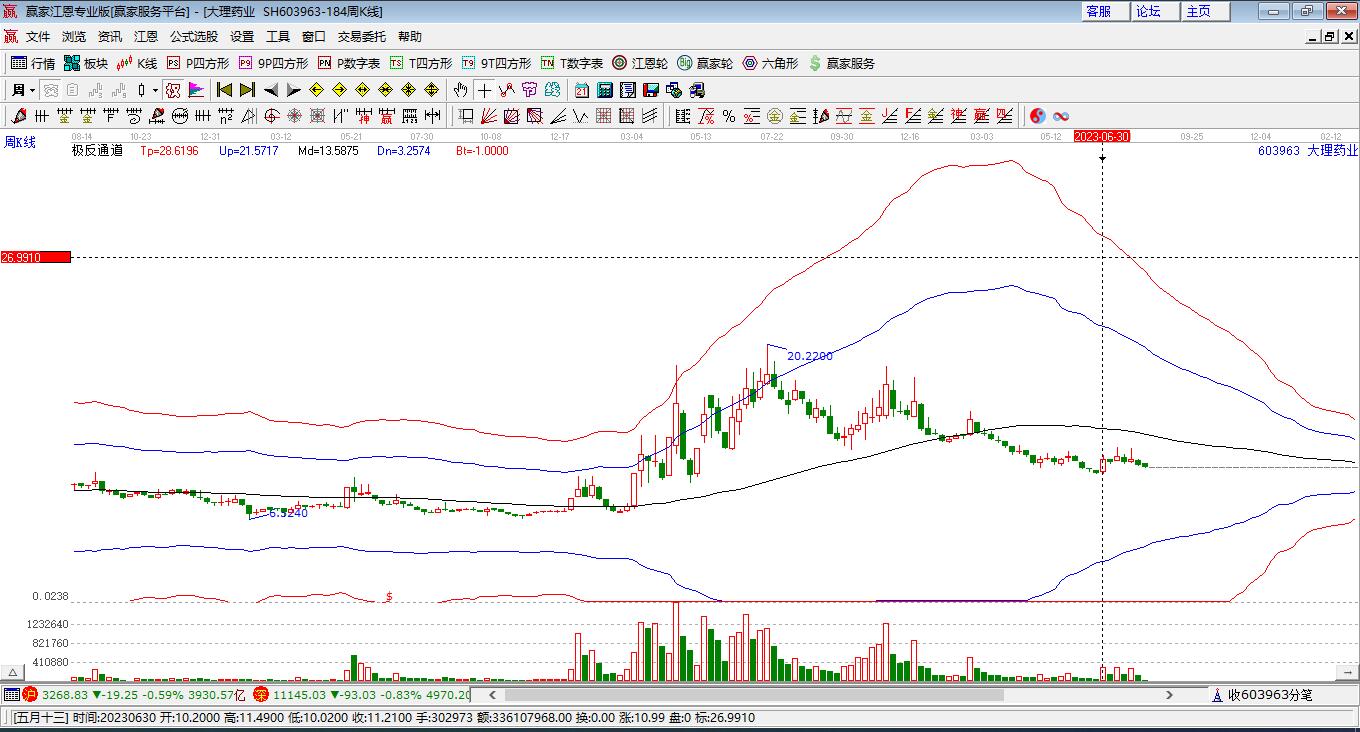Open the 浏览 menu
Screen dimensions: 1360x732
click(x=74, y=36)
